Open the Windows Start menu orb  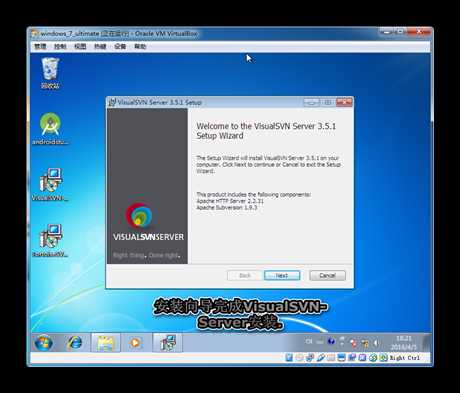(x=44, y=343)
